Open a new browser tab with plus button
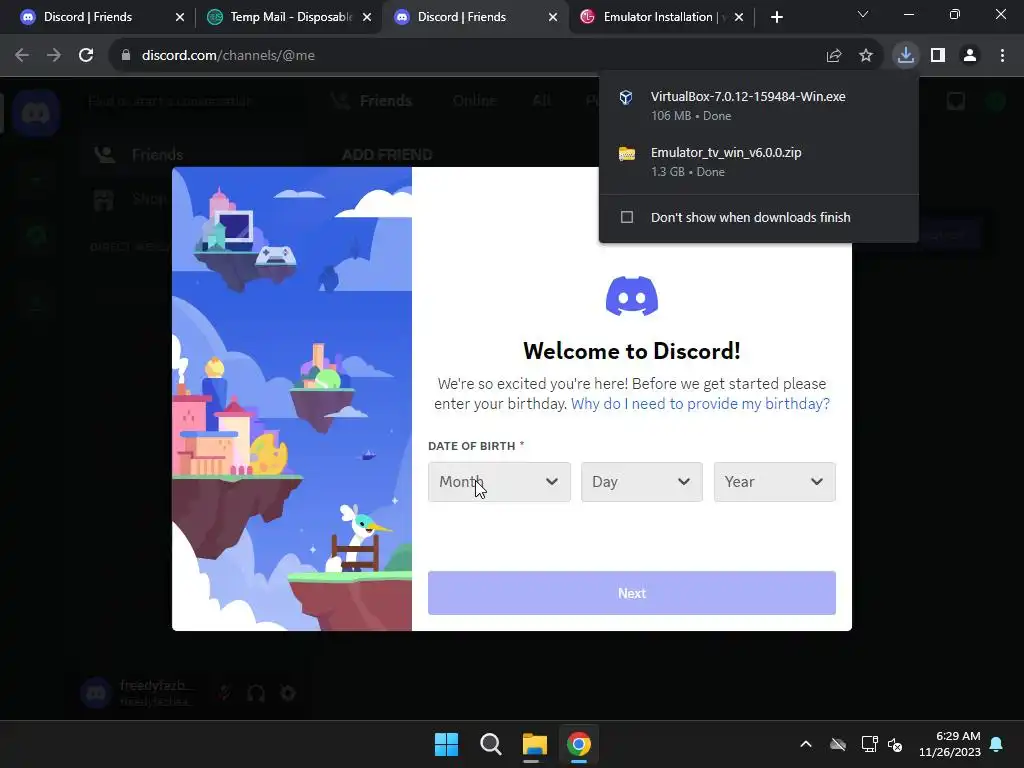Image resolution: width=1024 pixels, height=768 pixels. tap(776, 17)
